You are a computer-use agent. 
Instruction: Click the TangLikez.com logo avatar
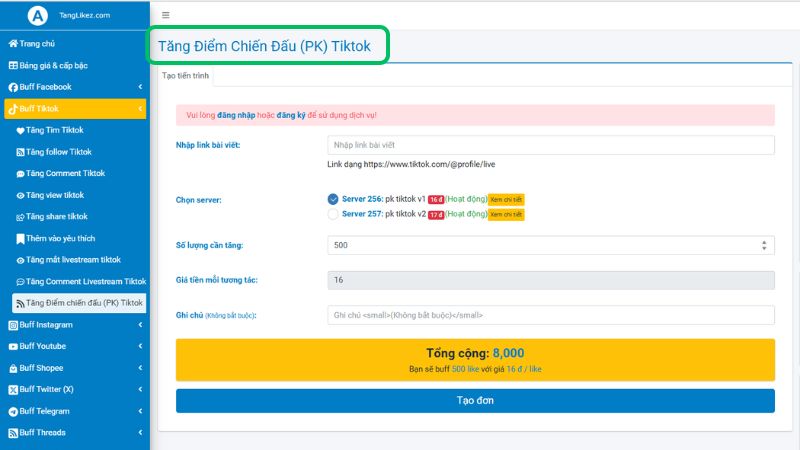[x=37, y=15]
